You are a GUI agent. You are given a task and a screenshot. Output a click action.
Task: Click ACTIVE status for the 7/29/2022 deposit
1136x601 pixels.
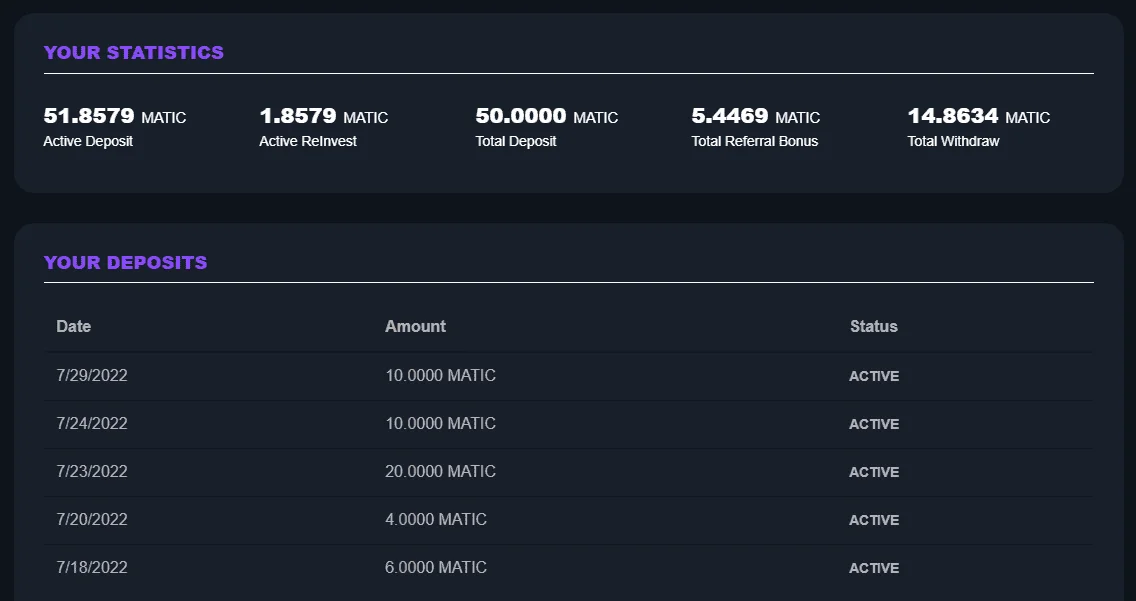(x=874, y=376)
